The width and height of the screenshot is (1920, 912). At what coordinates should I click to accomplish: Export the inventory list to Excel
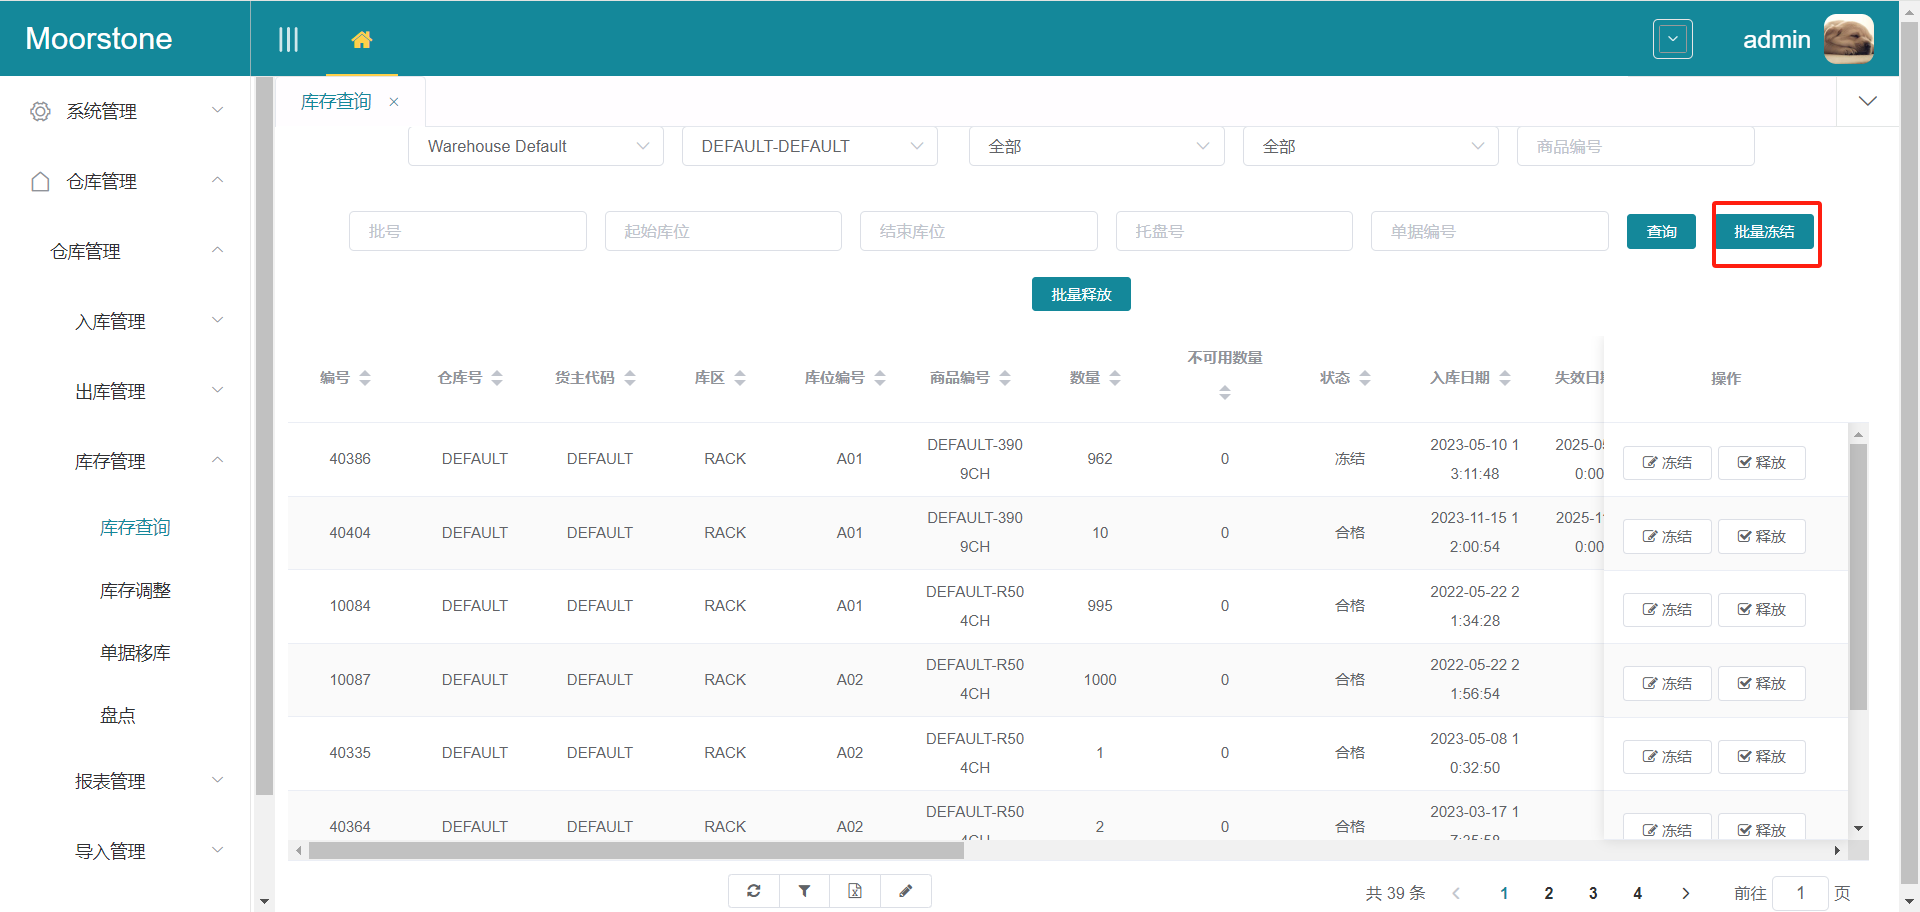coord(855,890)
